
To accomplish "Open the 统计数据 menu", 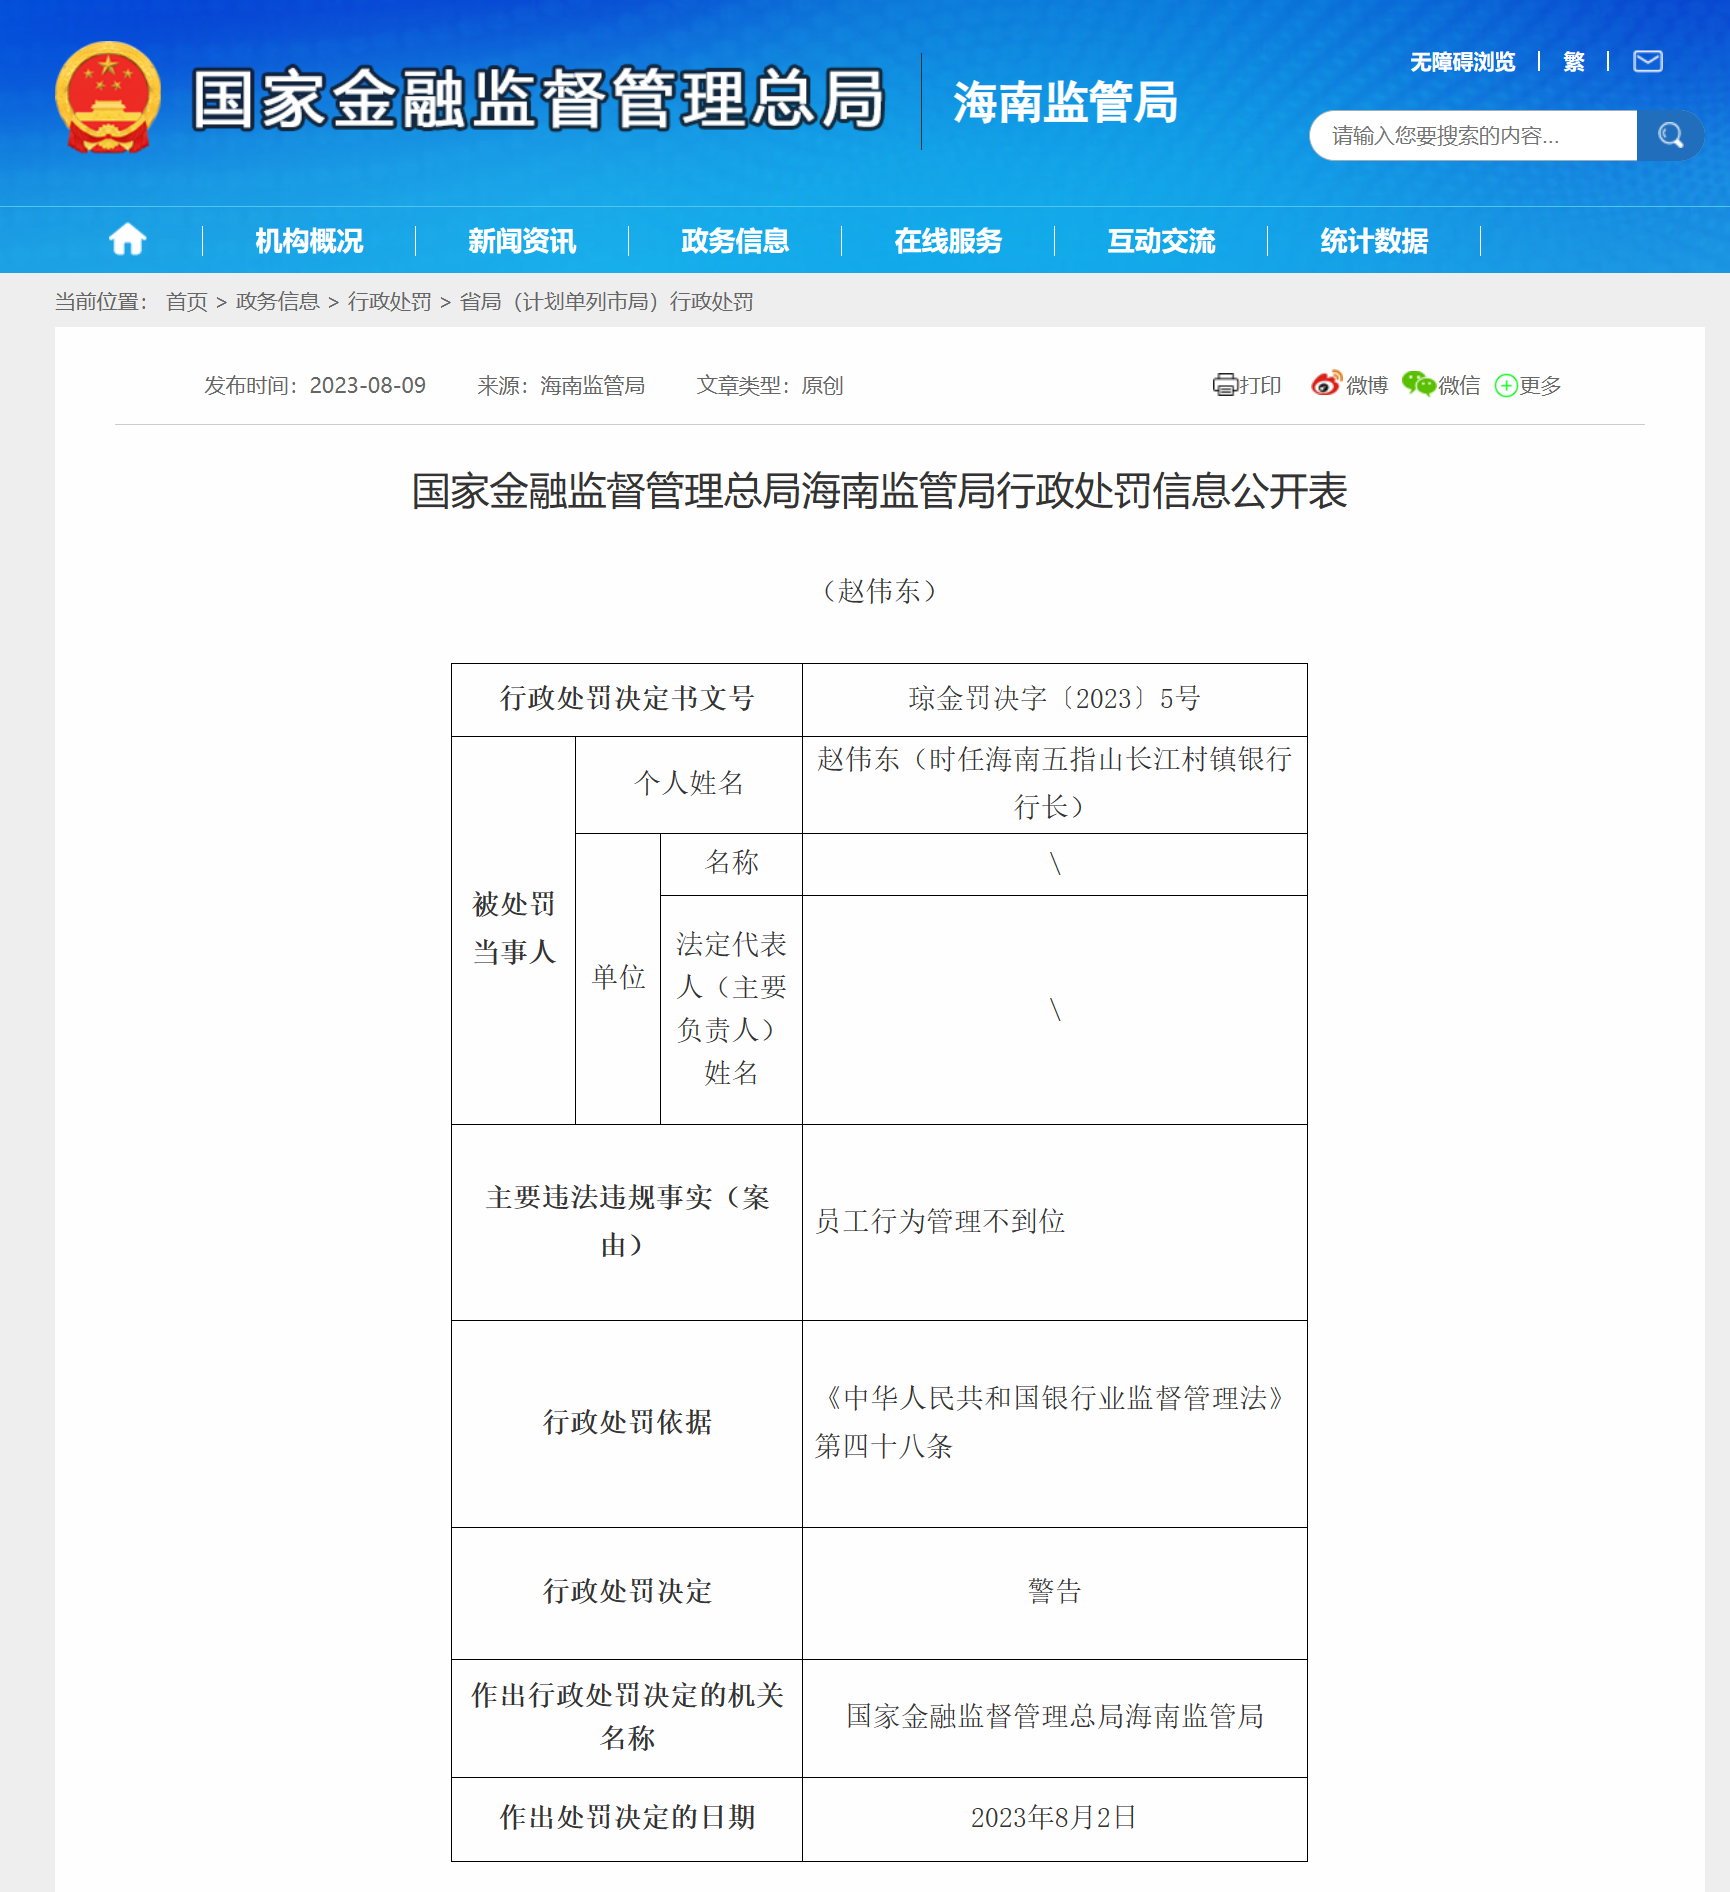I will click(x=1374, y=241).
